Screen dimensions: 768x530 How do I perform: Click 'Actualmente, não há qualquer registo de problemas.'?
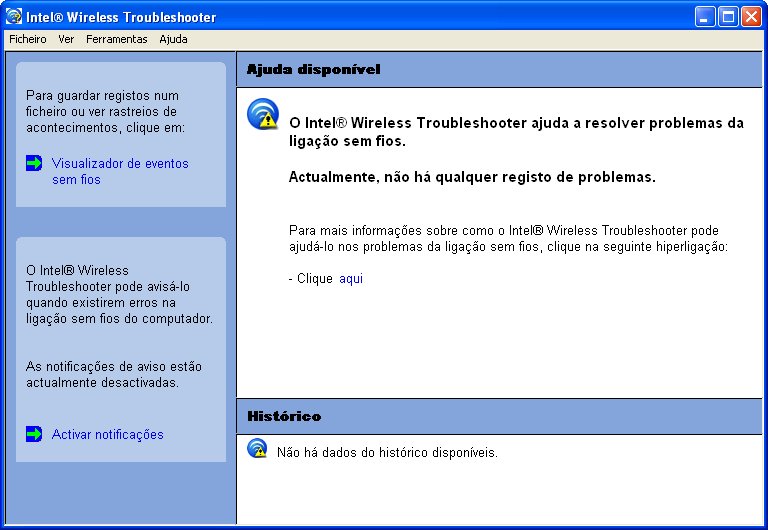[x=472, y=177]
